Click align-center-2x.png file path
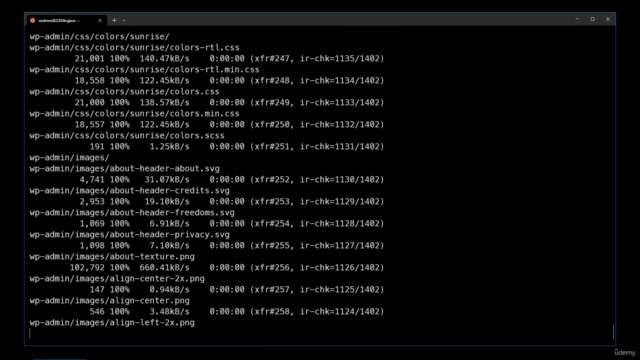Screen dimensions: 640x360 tap(117, 279)
